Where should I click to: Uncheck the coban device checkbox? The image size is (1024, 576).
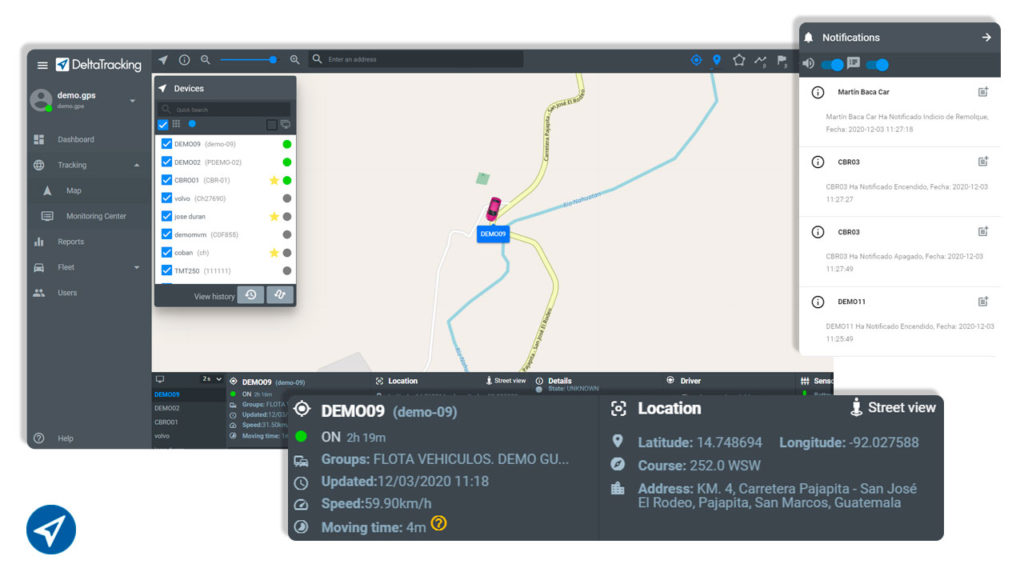coord(167,253)
